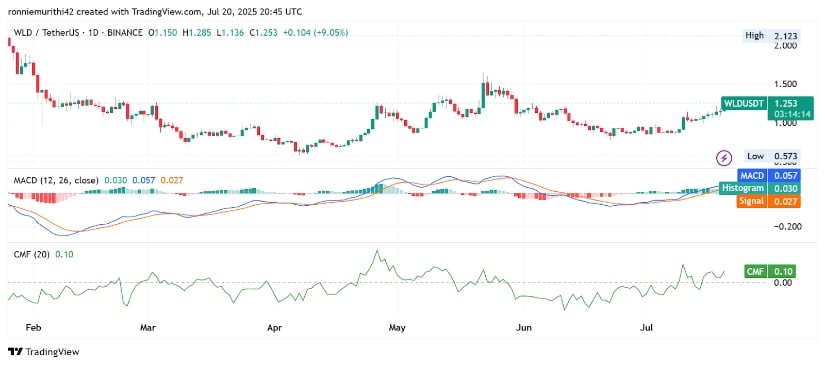Click the May label on time axis
This screenshot has width=825, height=365.
point(397,328)
